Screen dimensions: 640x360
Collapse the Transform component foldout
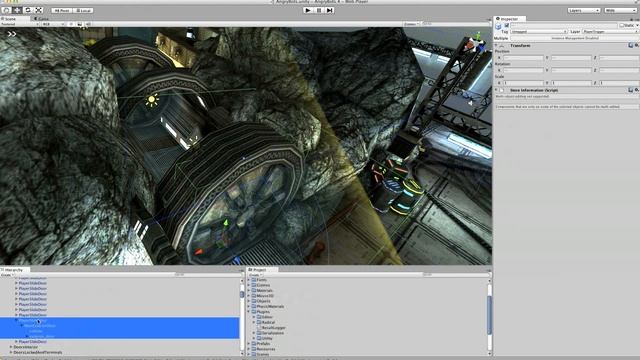click(x=497, y=45)
